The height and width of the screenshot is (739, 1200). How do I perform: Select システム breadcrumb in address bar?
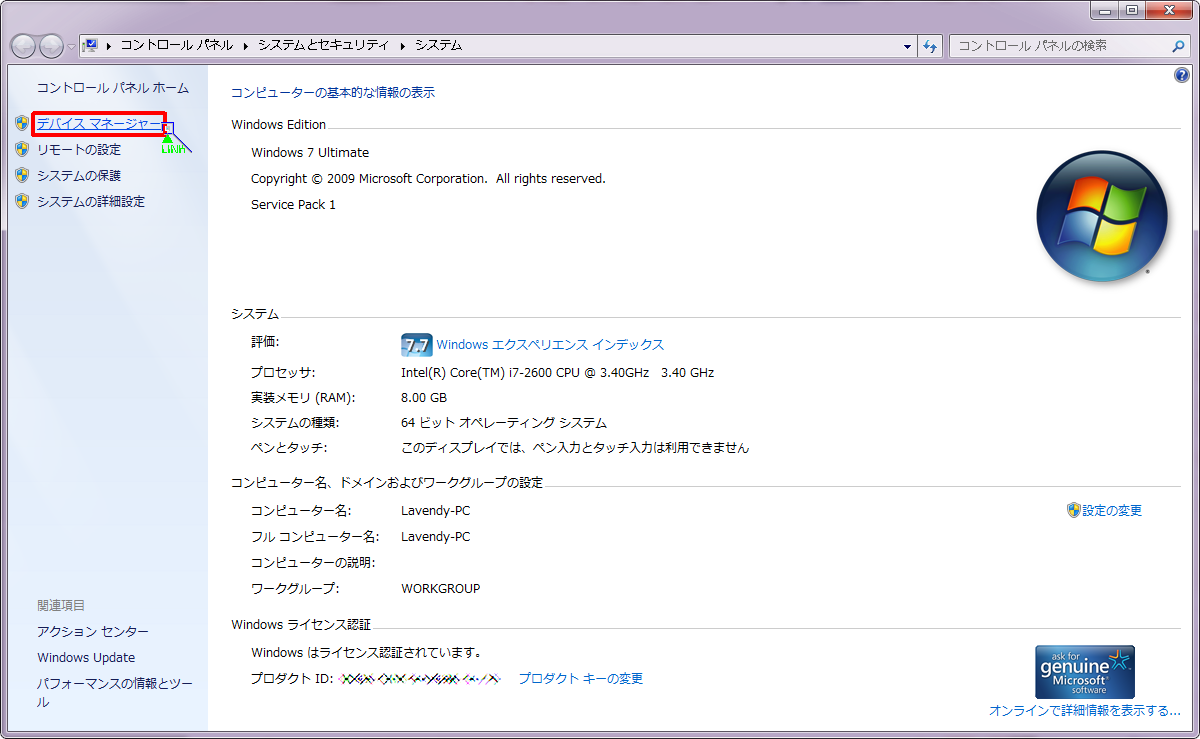click(438, 45)
